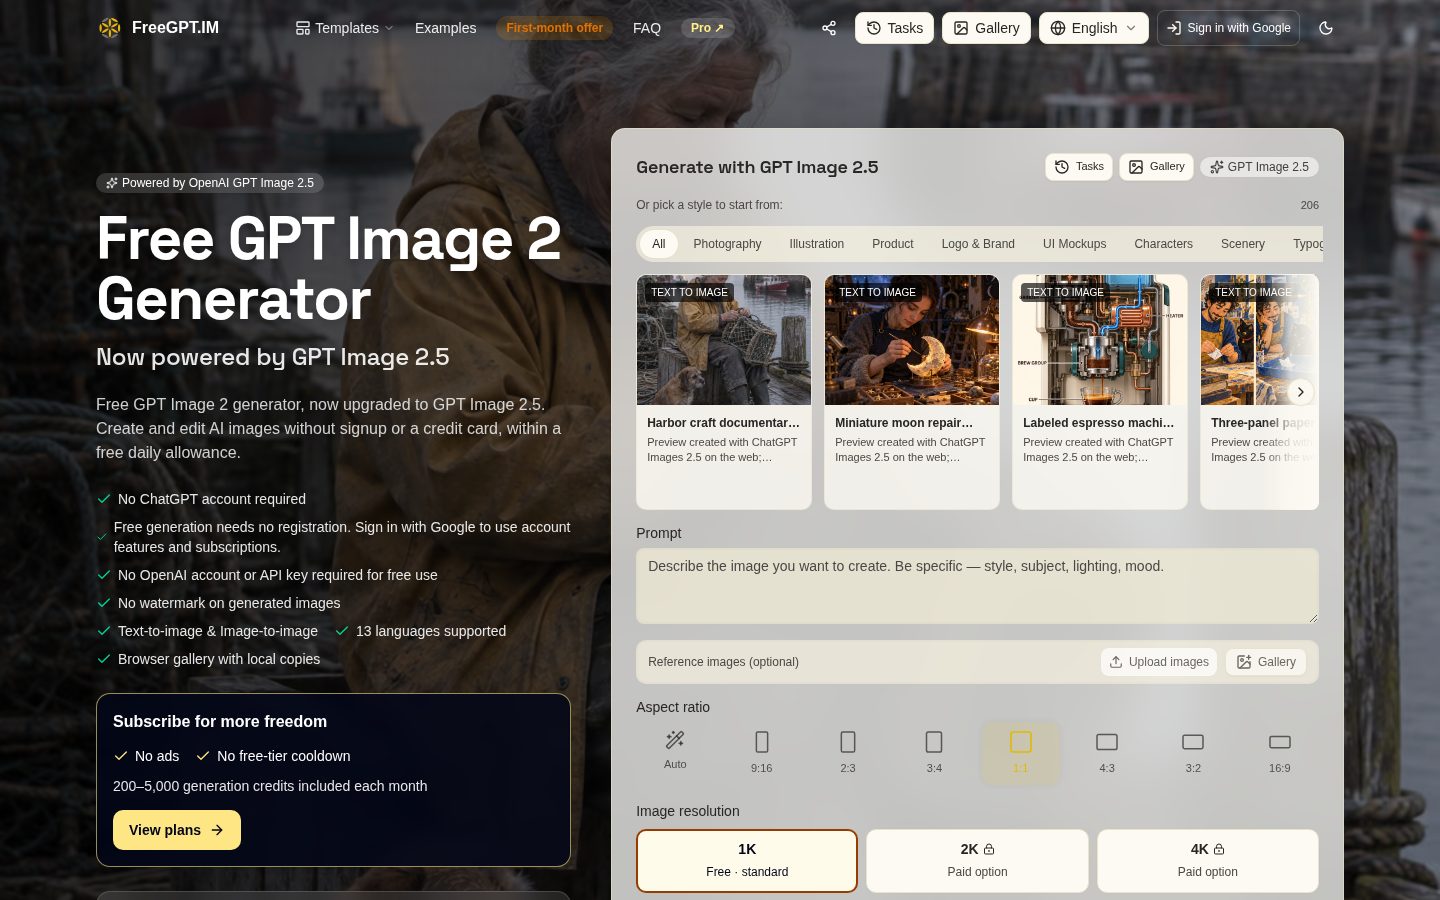The width and height of the screenshot is (1440, 900).
Task: Click the share icon in header
Action: click(x=829, y=28)
